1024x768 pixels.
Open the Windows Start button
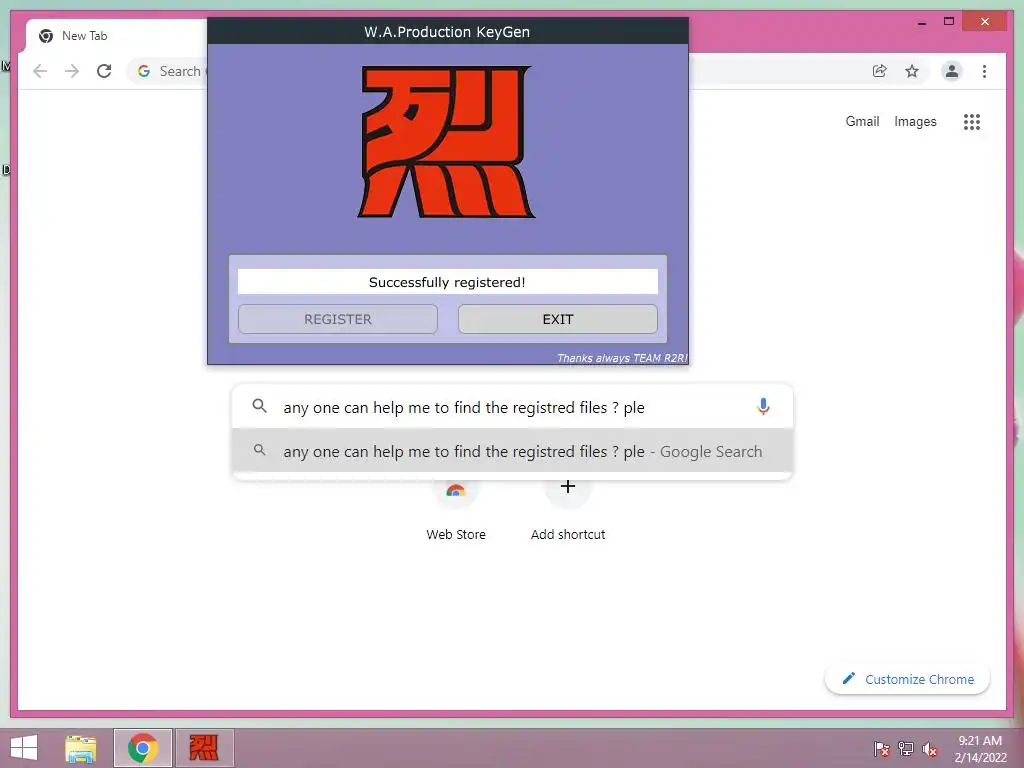click(24, 748)
